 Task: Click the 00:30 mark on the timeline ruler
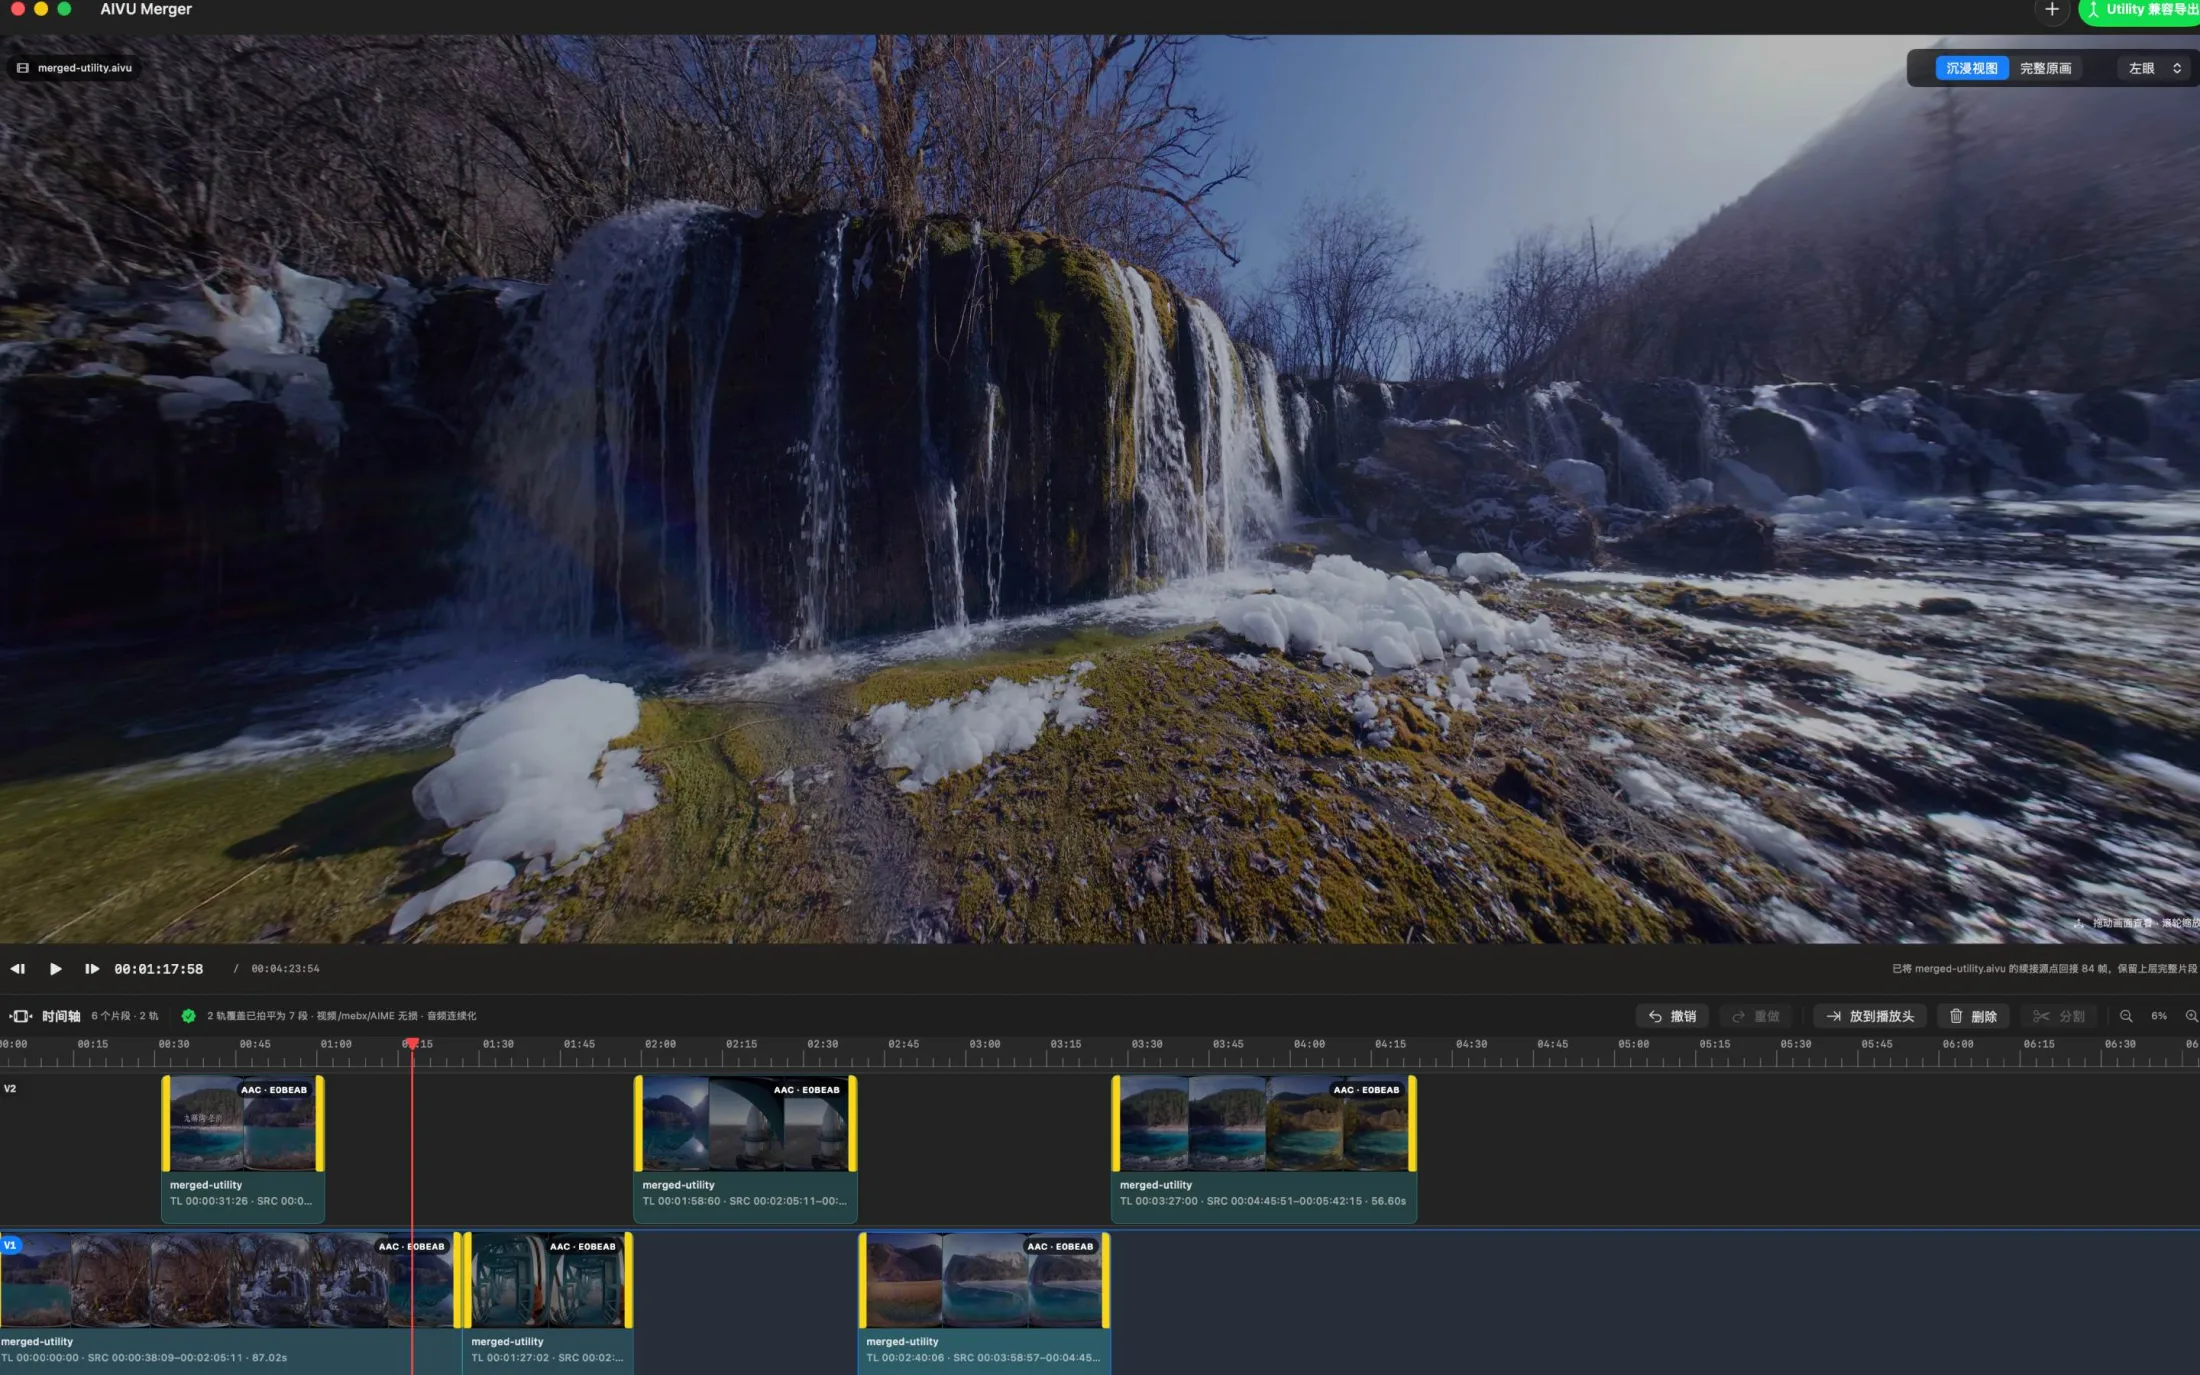pos(174,1044)
